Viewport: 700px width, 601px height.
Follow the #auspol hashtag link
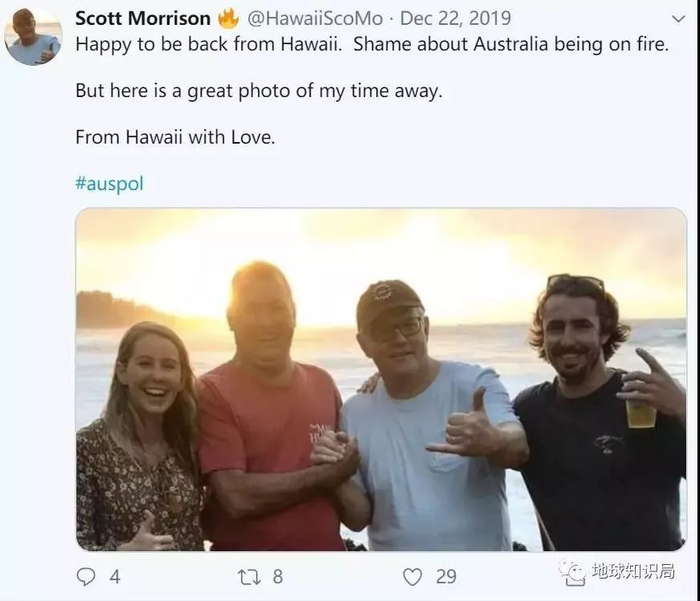tap(109, 184)
